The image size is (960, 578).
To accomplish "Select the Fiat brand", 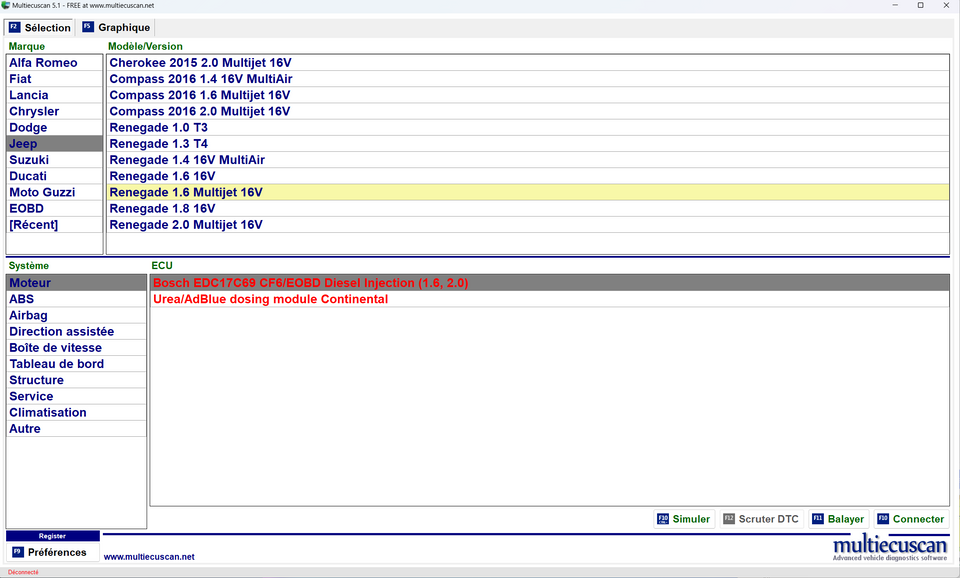I will click(54, 79).
